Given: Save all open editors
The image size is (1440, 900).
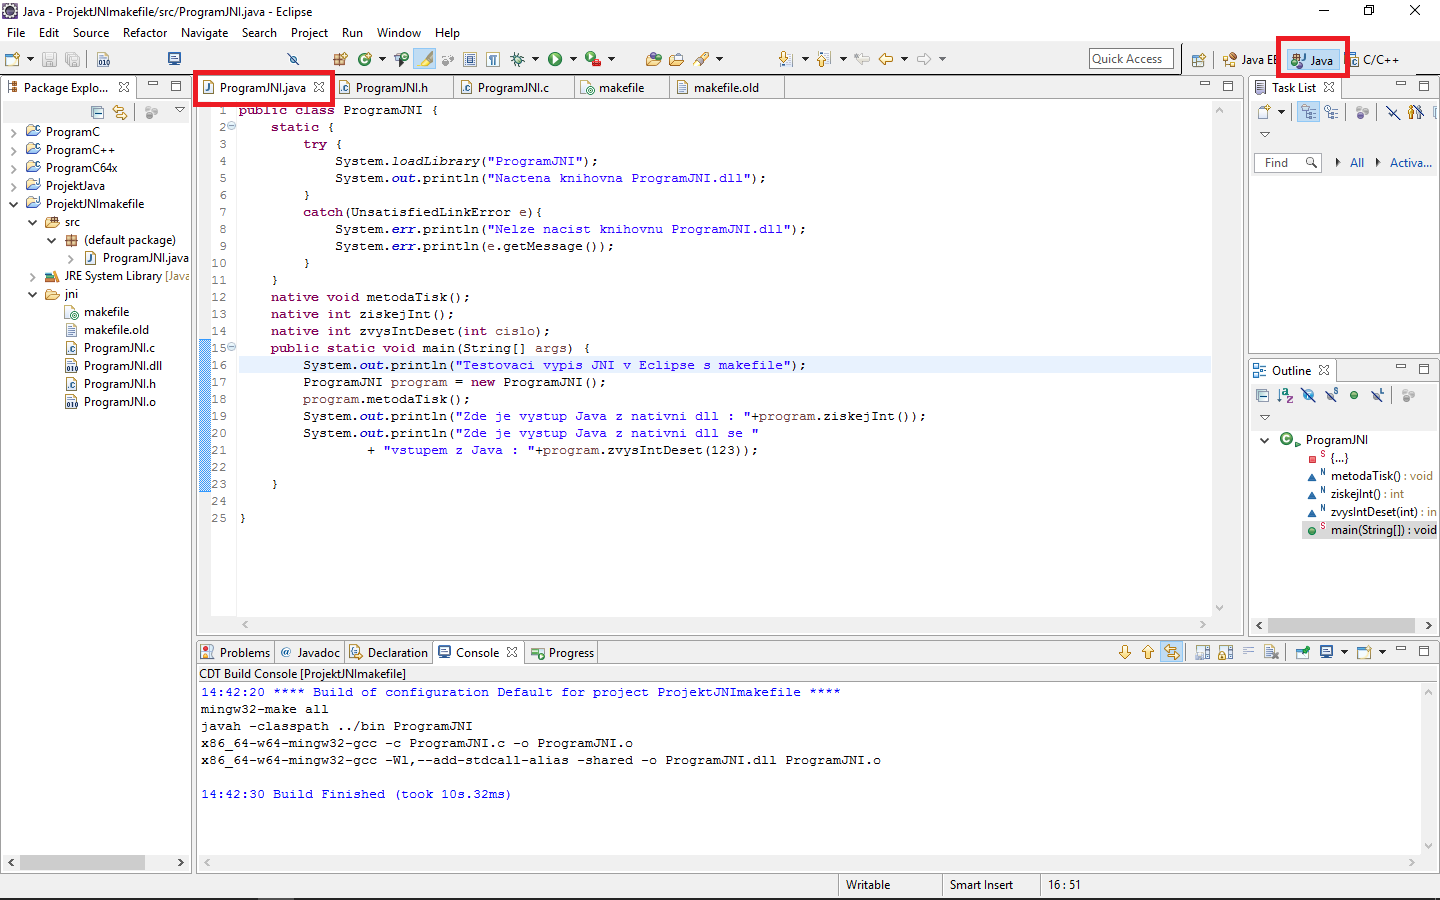Looking at the screenshot, I should (73, 58).
